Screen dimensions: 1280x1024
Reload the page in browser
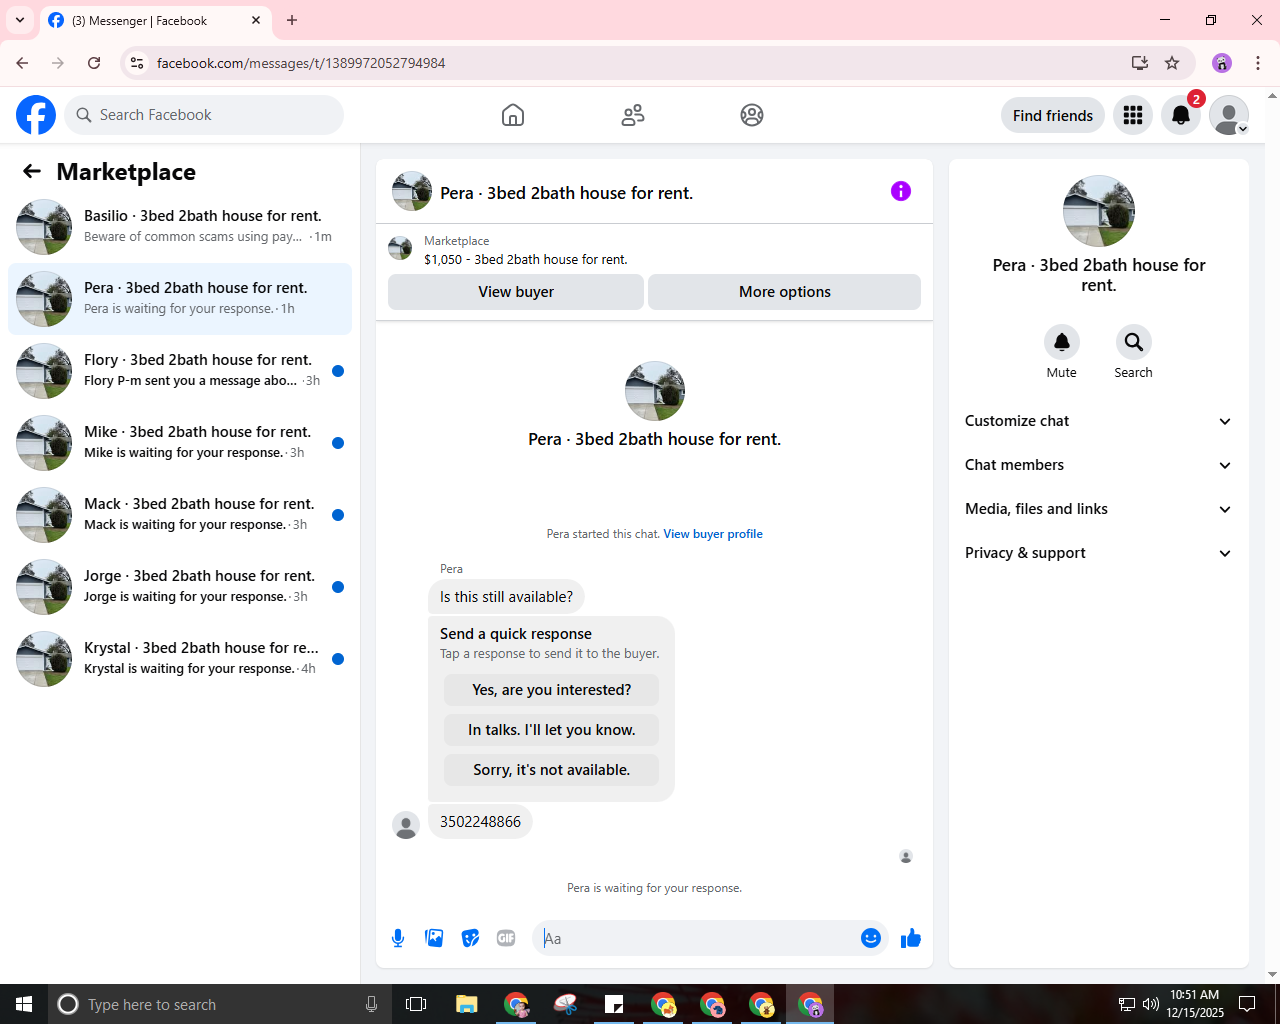click(94, 63)
